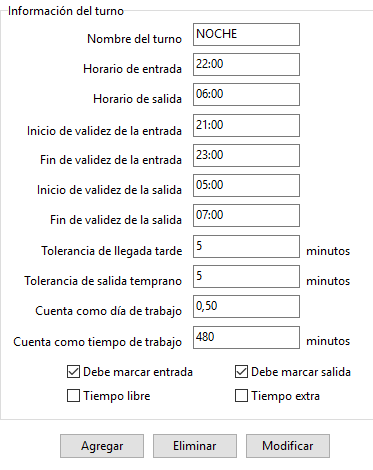Viewport: 373px width, 470px height.
Task: Select the Inicio de validez de la salida field
Action: pyautogui.click(x=246, y=185)
